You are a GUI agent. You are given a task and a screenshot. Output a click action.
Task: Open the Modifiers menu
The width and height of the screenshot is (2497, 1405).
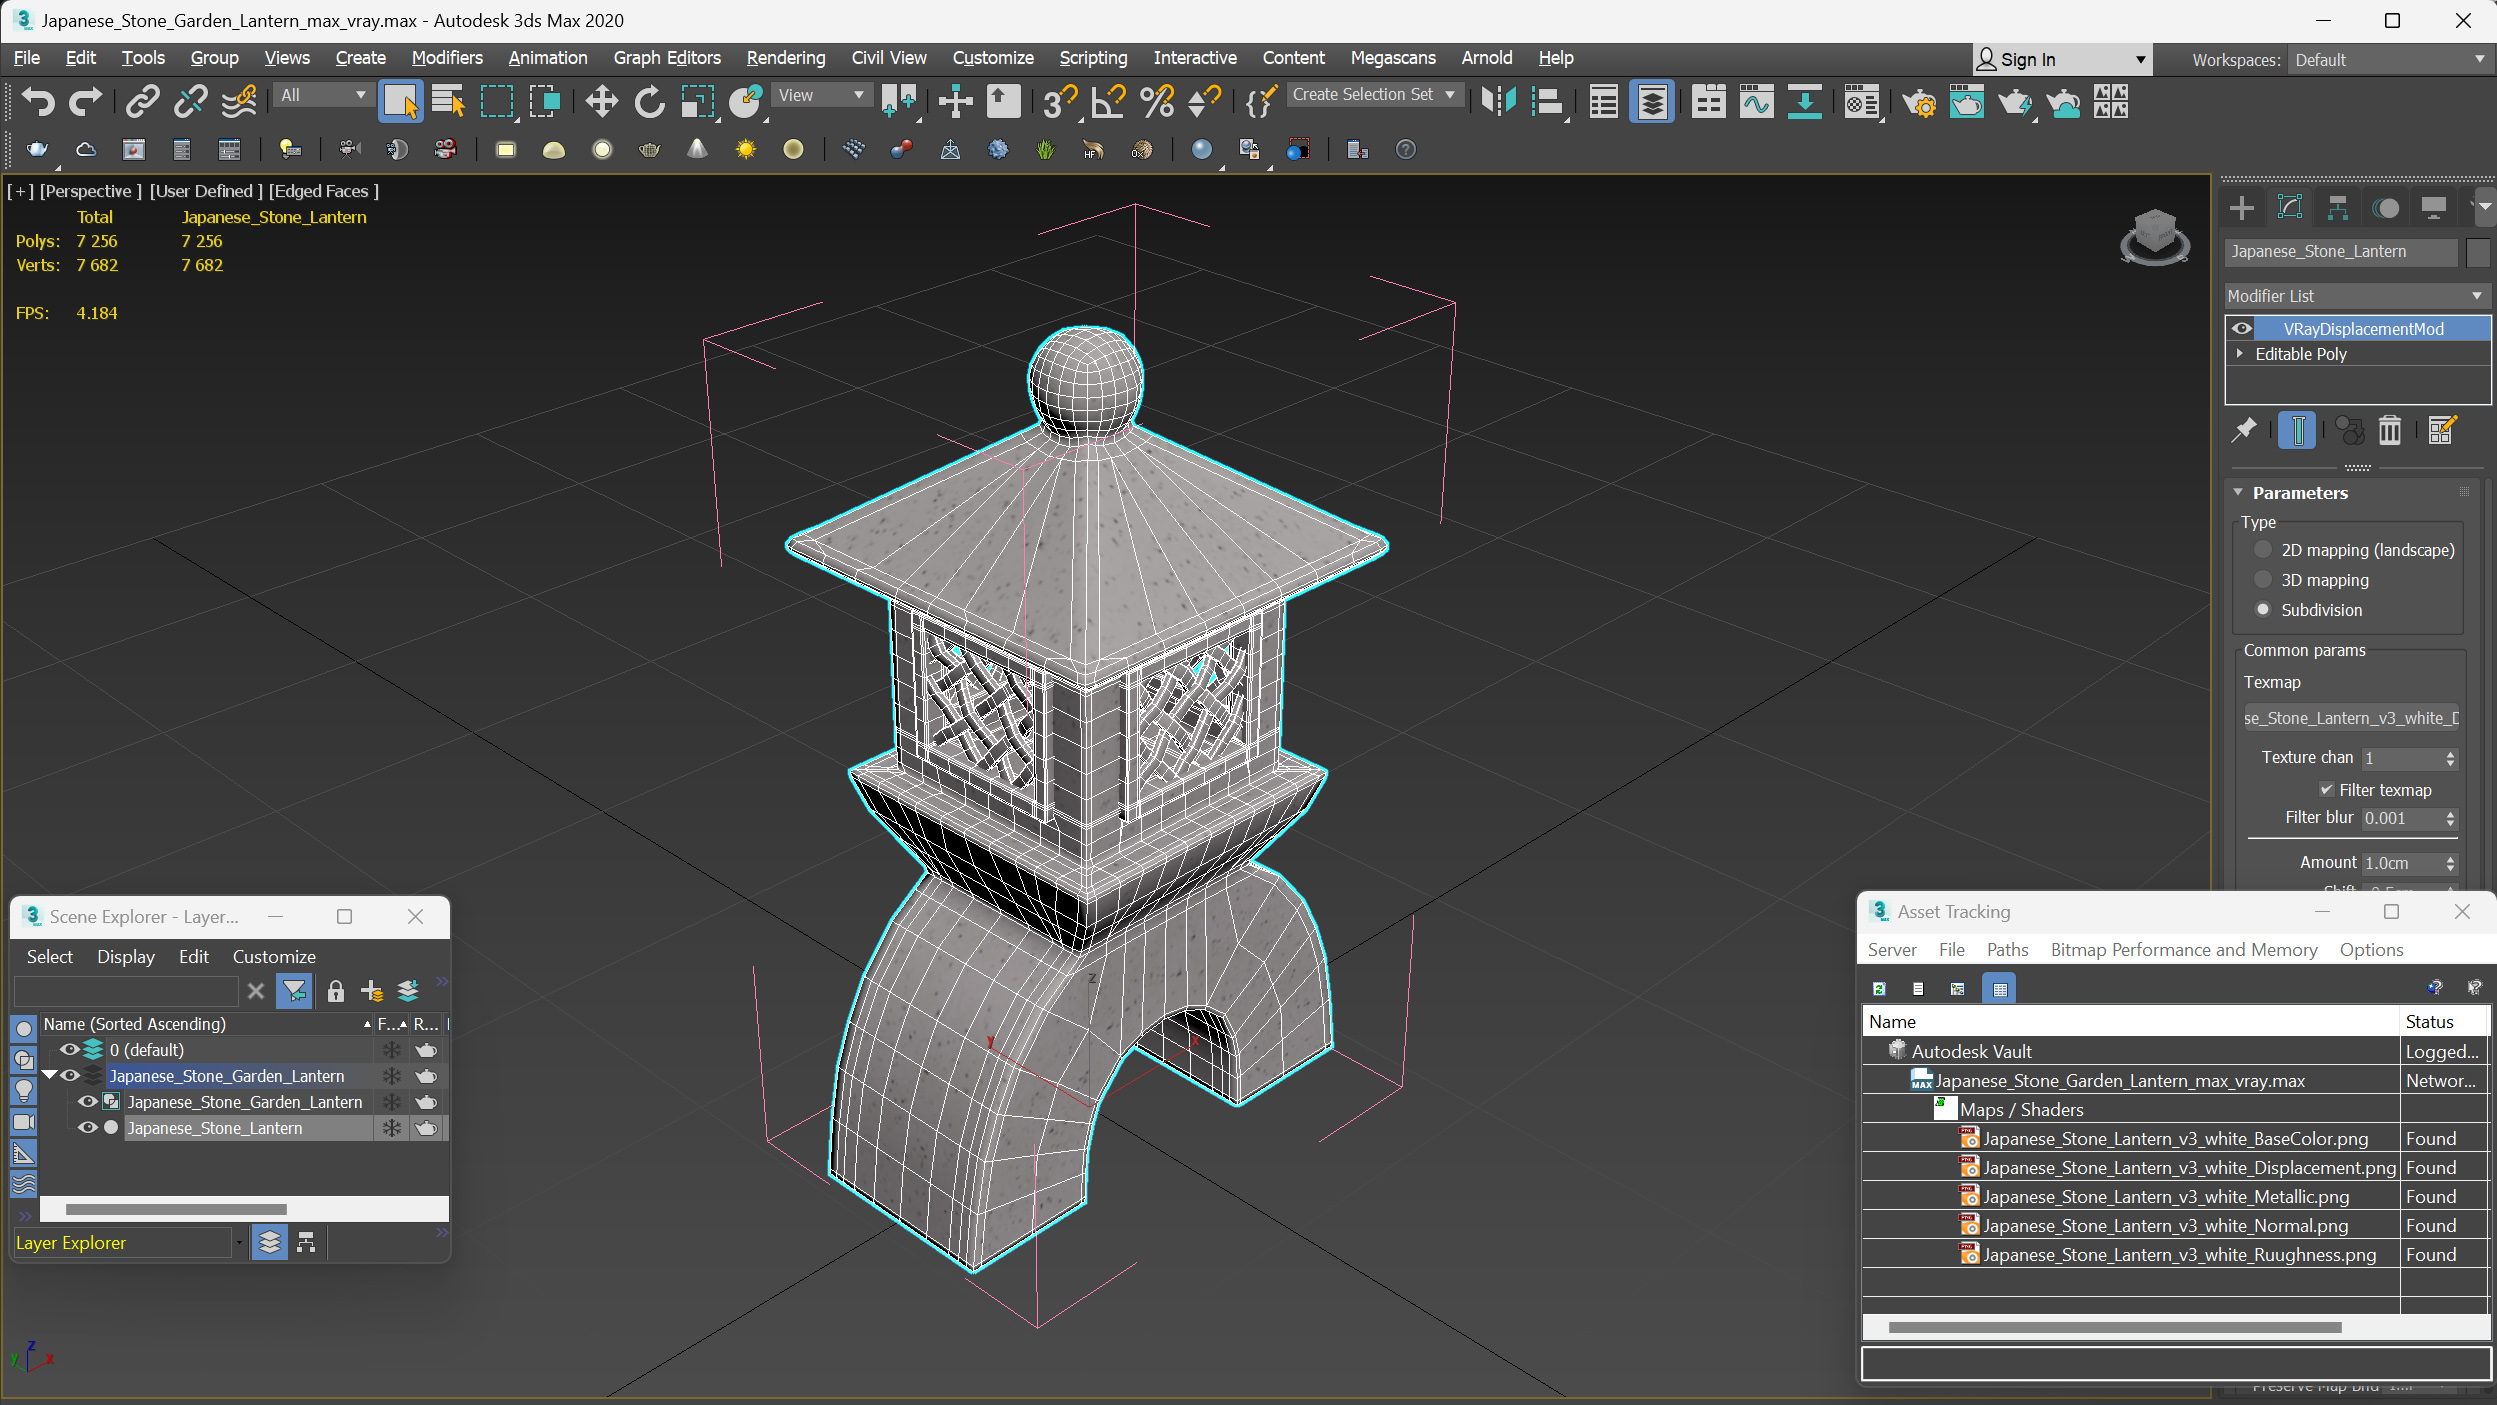click(447, 58)
